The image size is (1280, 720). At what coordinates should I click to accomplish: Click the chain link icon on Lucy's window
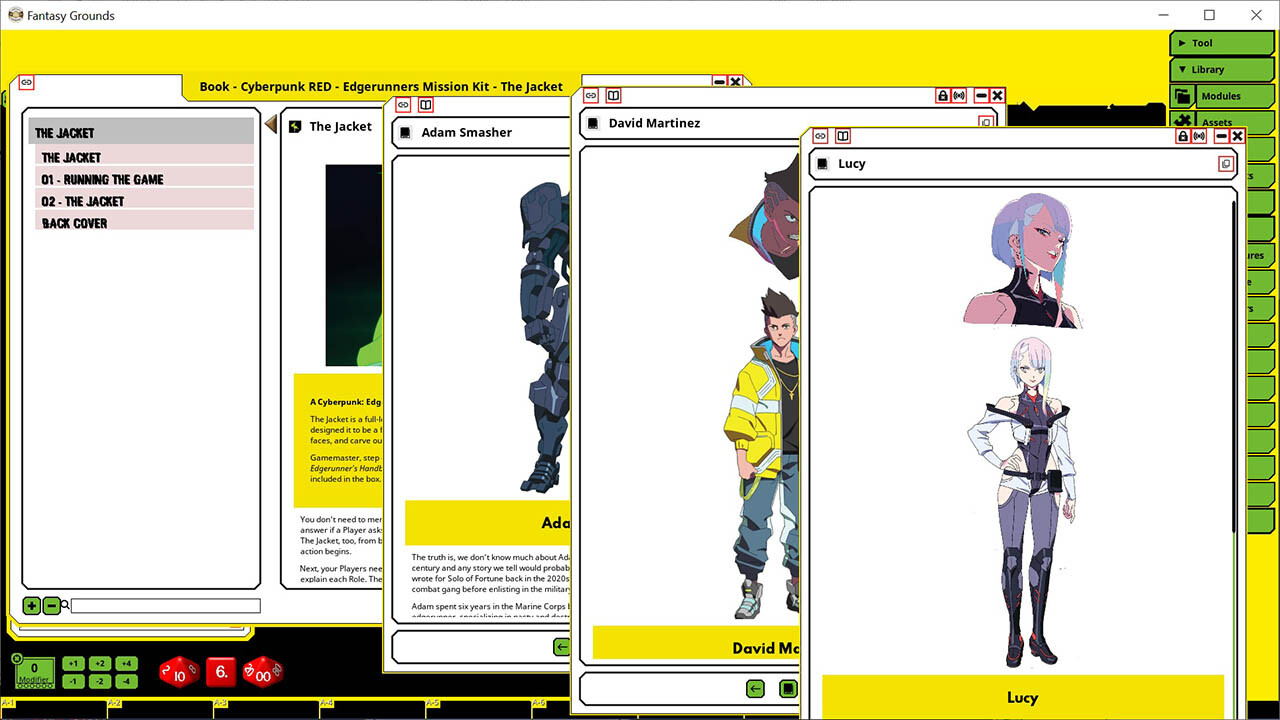point(819,136)
